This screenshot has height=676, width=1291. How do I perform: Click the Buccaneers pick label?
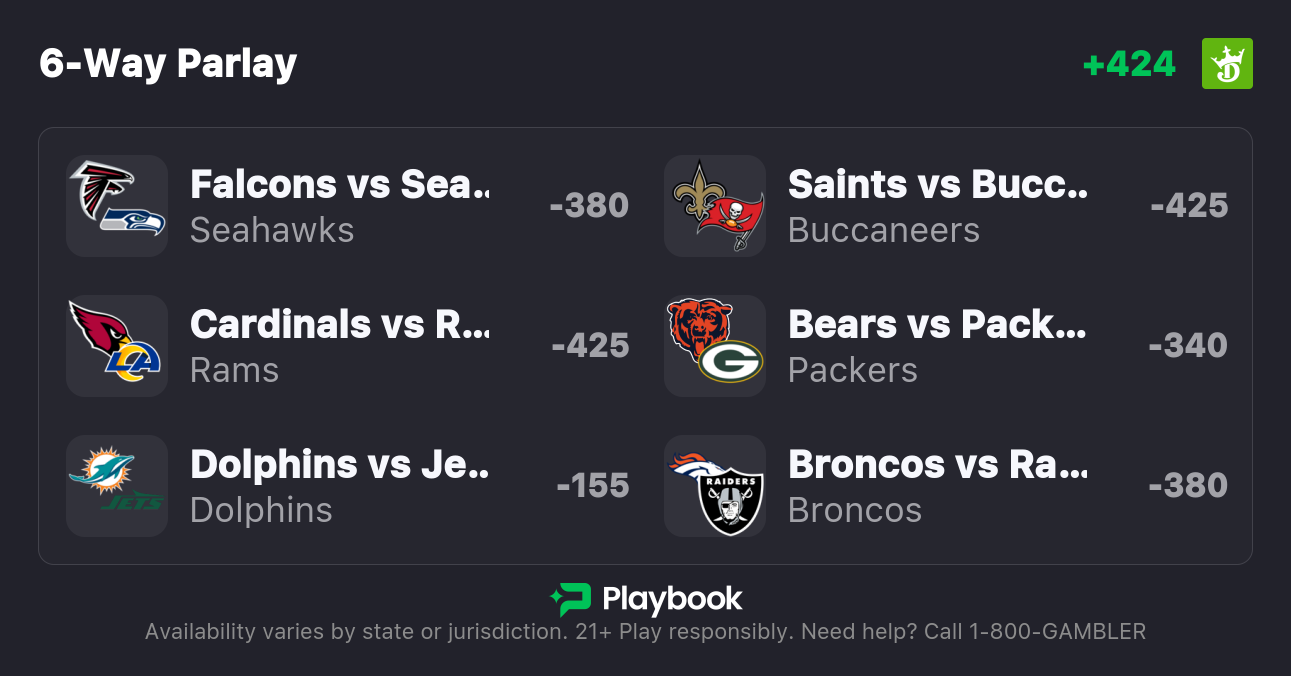884,230
